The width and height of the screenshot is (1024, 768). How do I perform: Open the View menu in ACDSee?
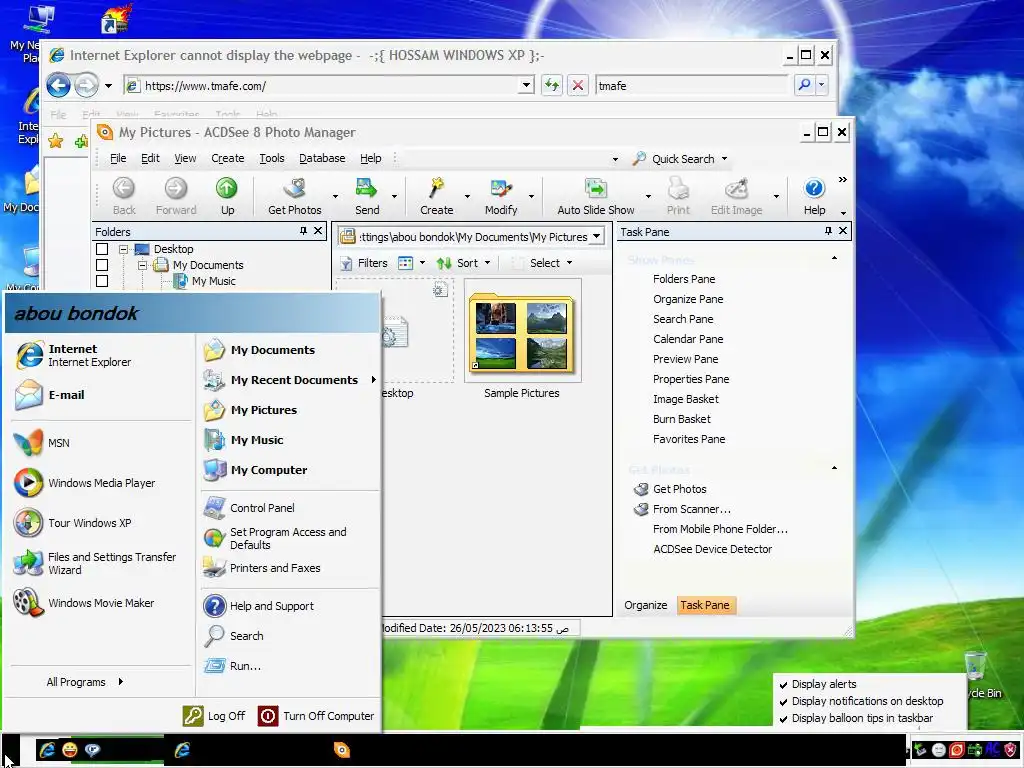[185, 158]
